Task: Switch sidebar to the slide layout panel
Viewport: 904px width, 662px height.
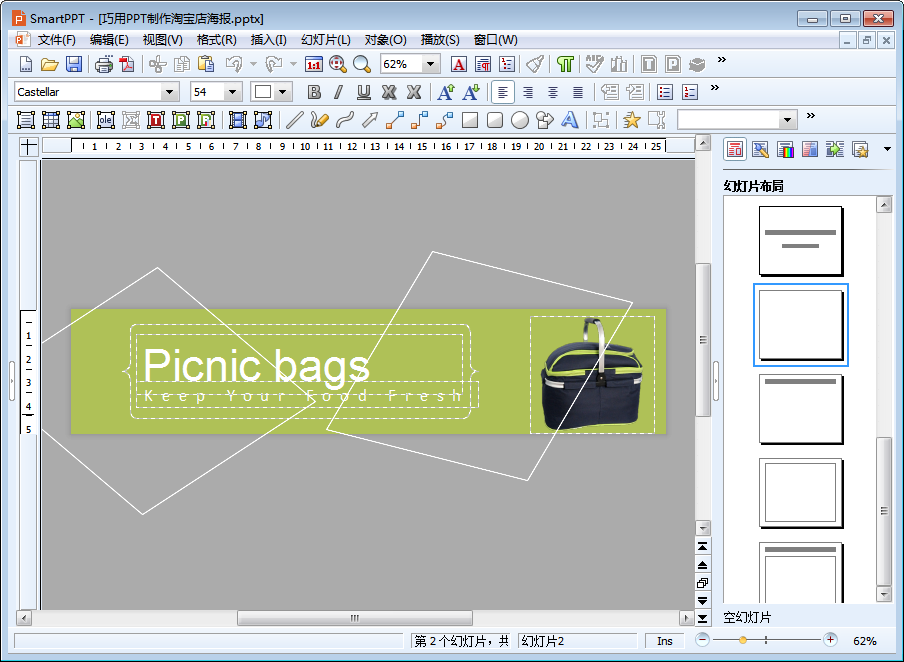Action: pos(735,150)
